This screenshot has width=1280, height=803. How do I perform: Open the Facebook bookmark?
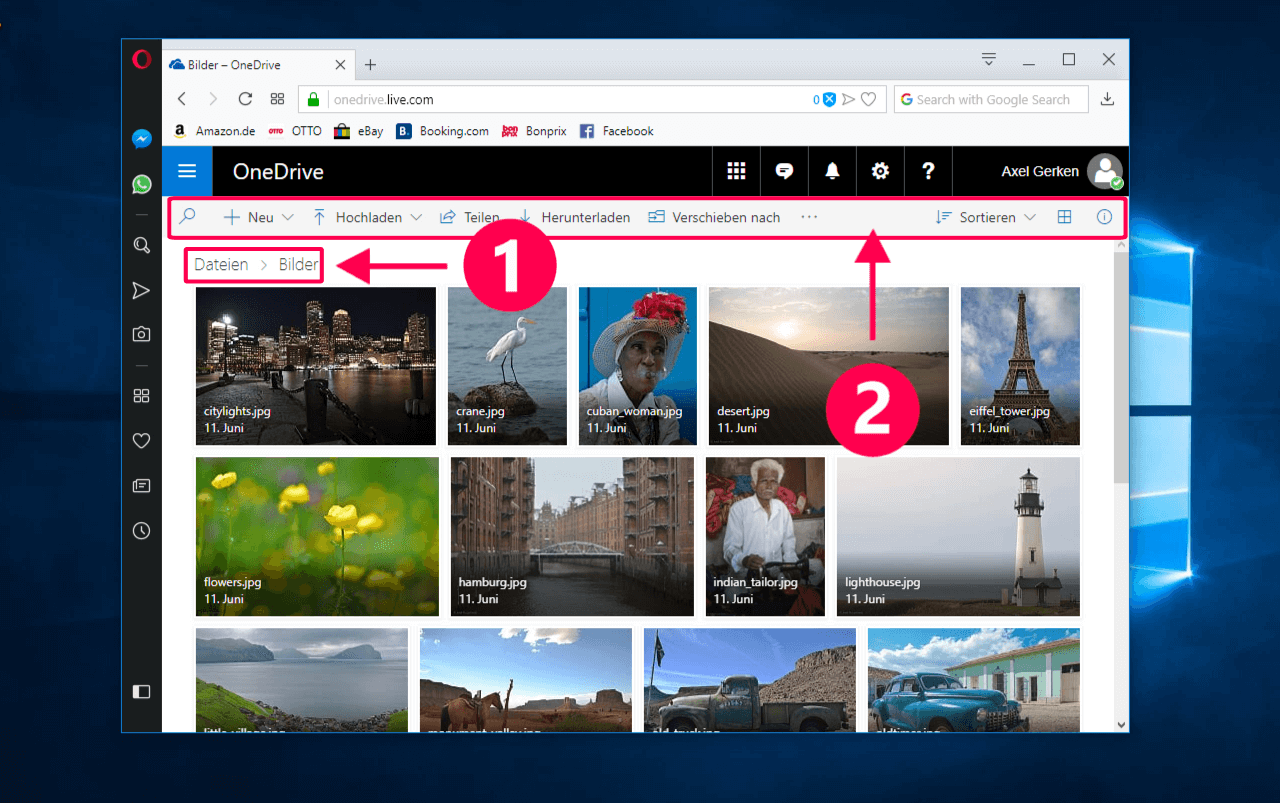[616, 131]
